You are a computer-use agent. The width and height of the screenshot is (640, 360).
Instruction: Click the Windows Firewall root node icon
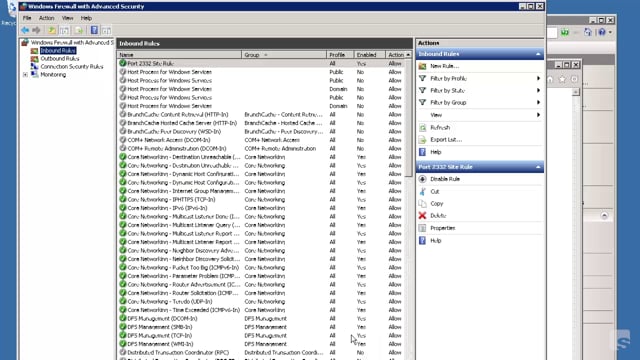(25, 42)
